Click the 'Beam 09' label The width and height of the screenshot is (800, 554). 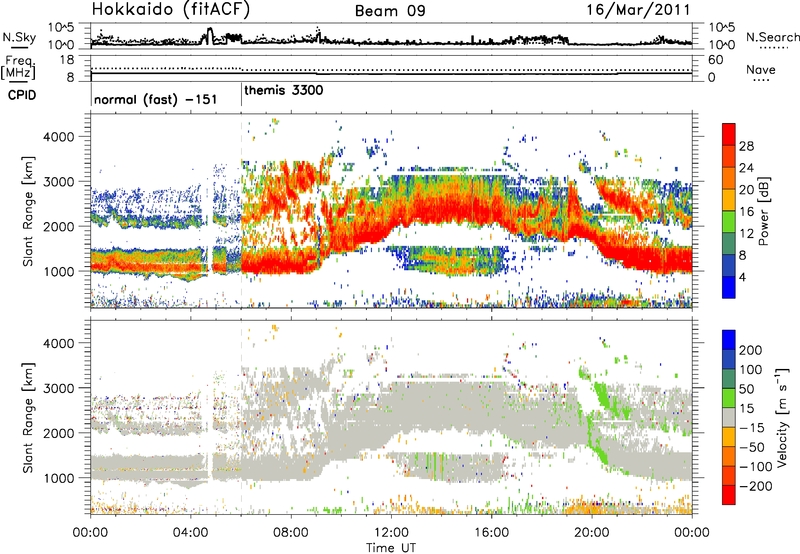[x=390, y=11]
